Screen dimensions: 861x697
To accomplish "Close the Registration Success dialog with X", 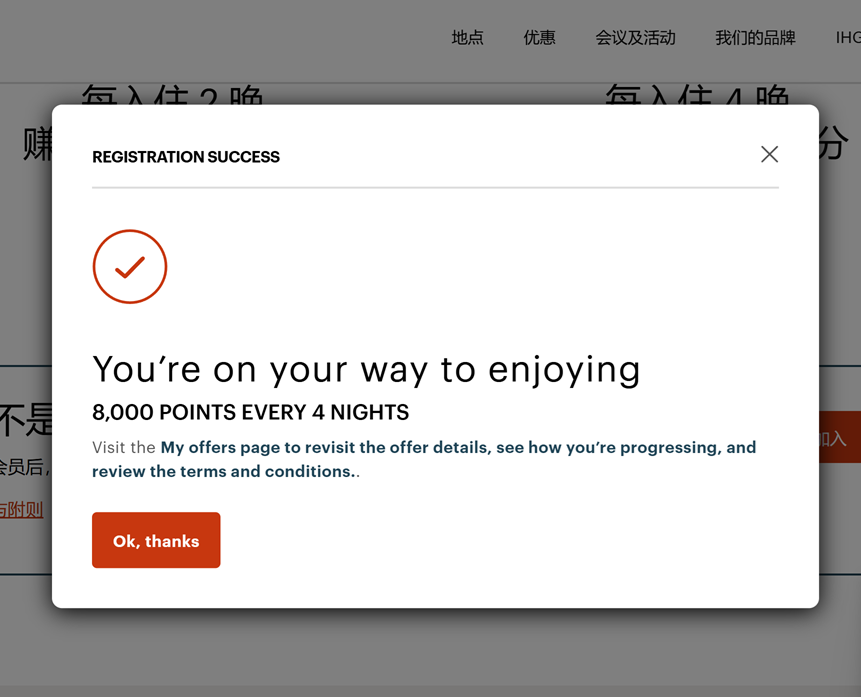I will point(769,154).
